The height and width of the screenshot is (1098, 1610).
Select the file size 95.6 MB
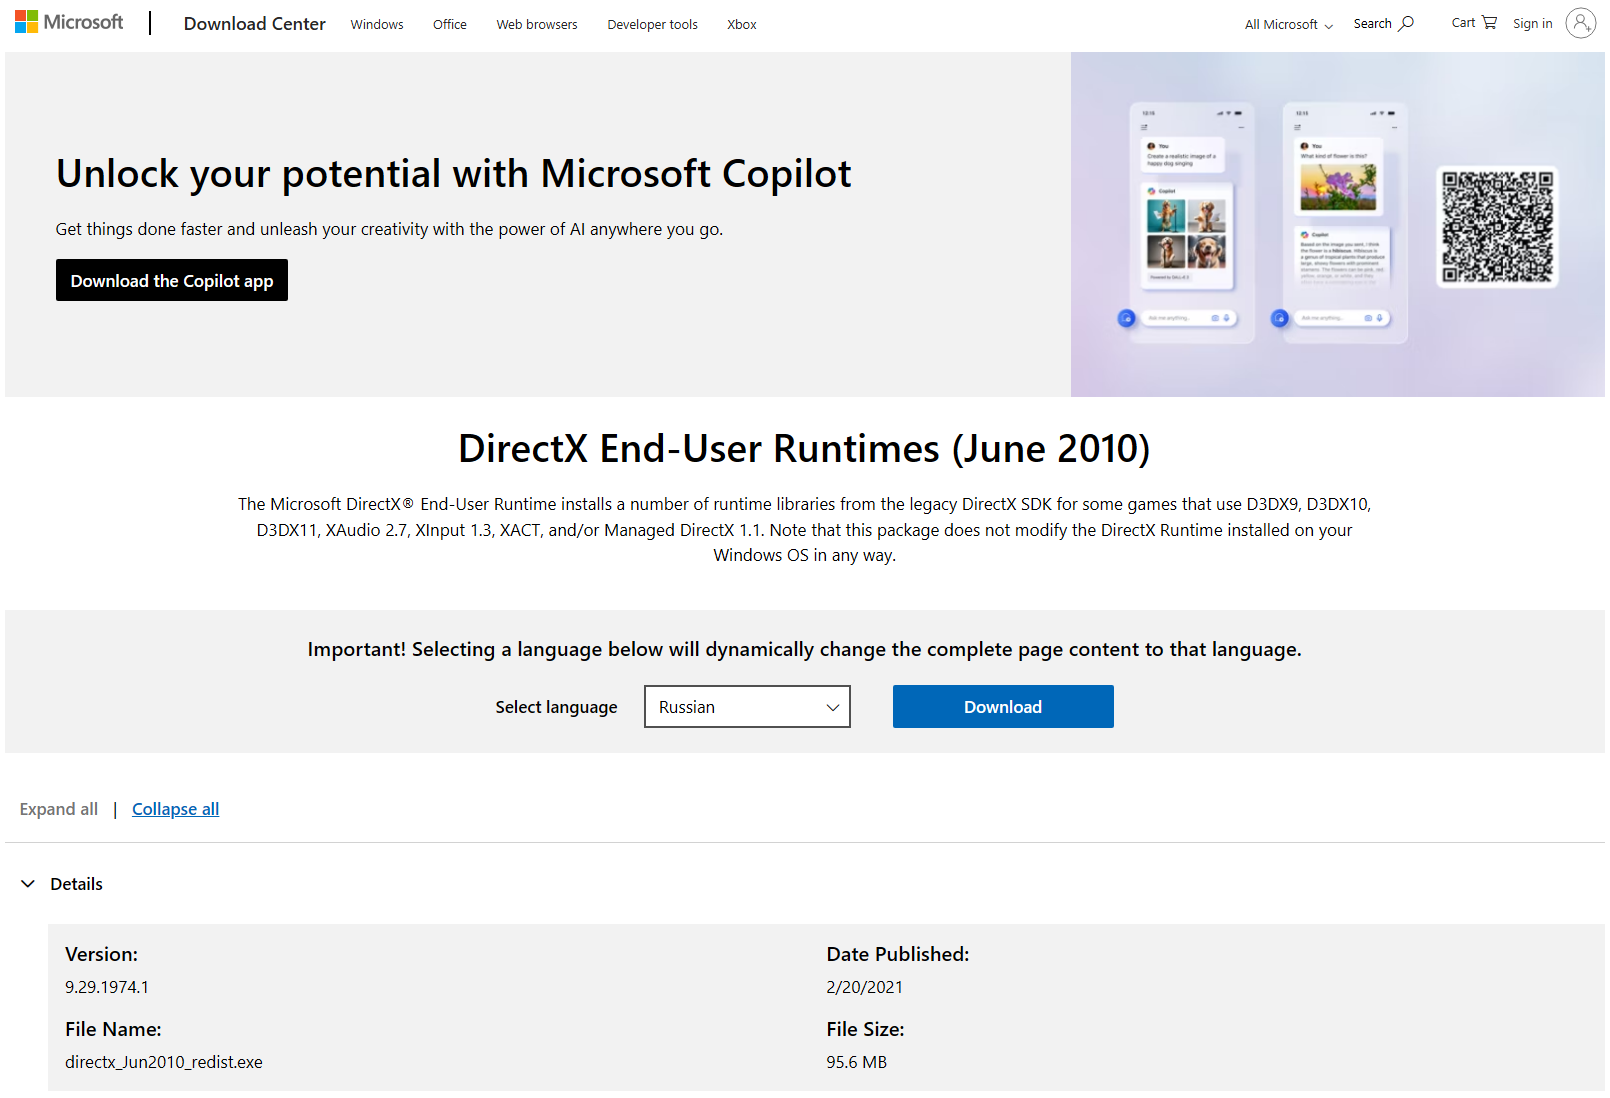coord(857,1062)
